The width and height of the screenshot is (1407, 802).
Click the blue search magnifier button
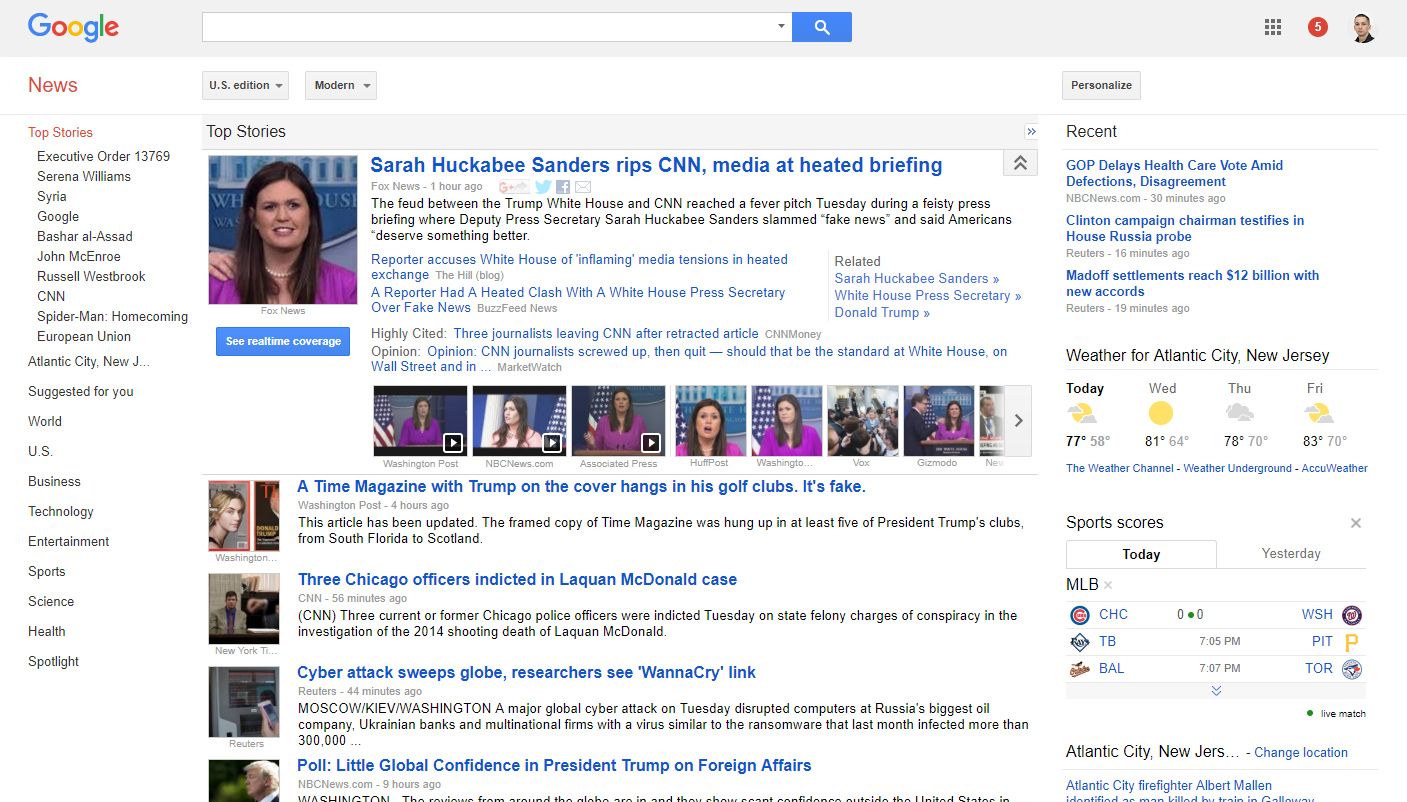pos(822,27)
